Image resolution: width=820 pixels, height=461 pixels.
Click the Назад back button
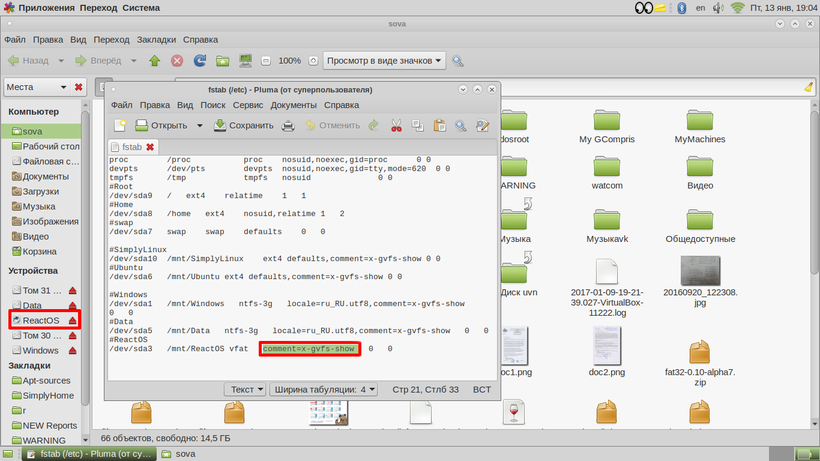pos(29,61)
